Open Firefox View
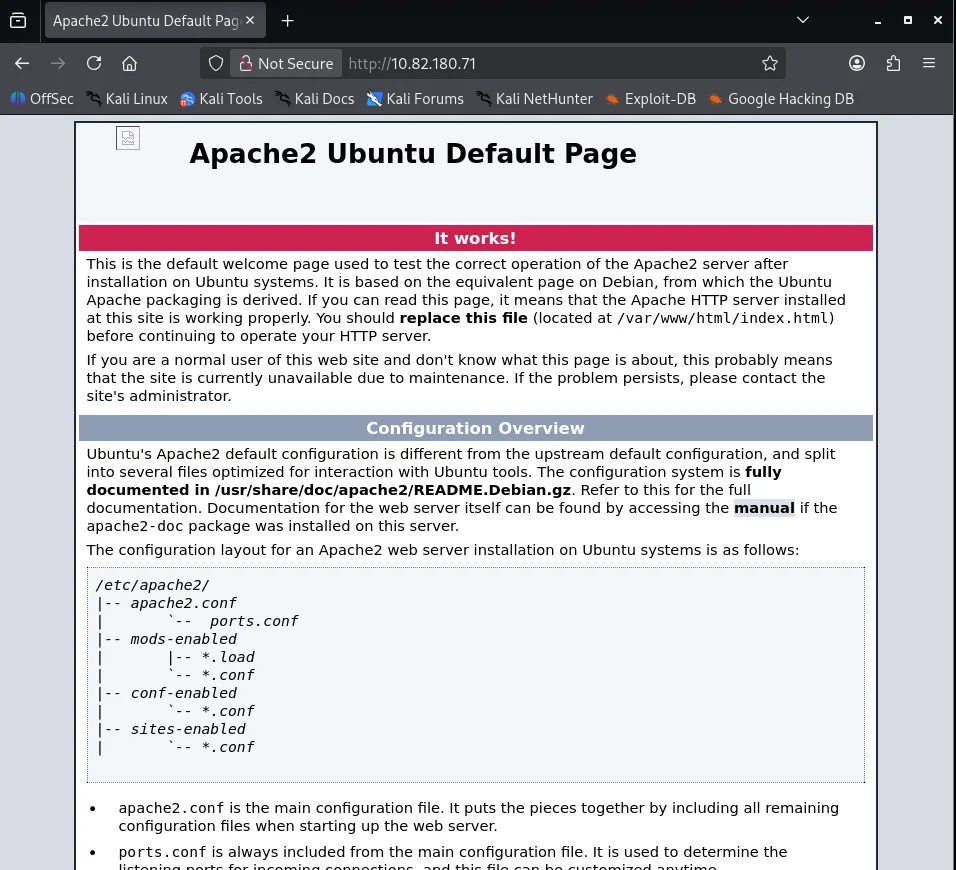The height and width of the screenshot is (870, 956). (x=18, y=20)
